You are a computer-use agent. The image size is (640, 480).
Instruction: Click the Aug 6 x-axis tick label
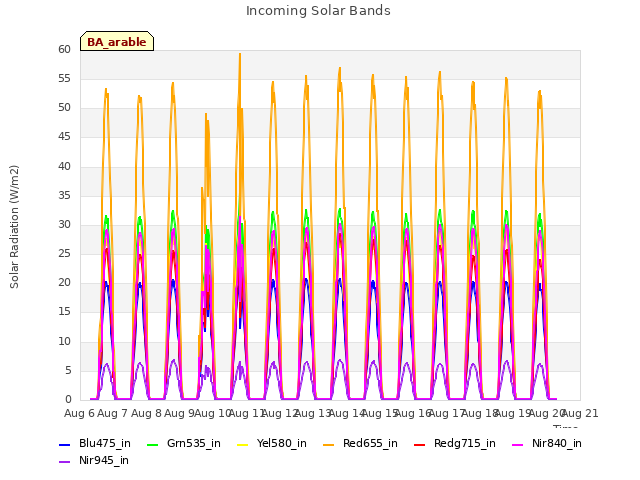point(79,414)
